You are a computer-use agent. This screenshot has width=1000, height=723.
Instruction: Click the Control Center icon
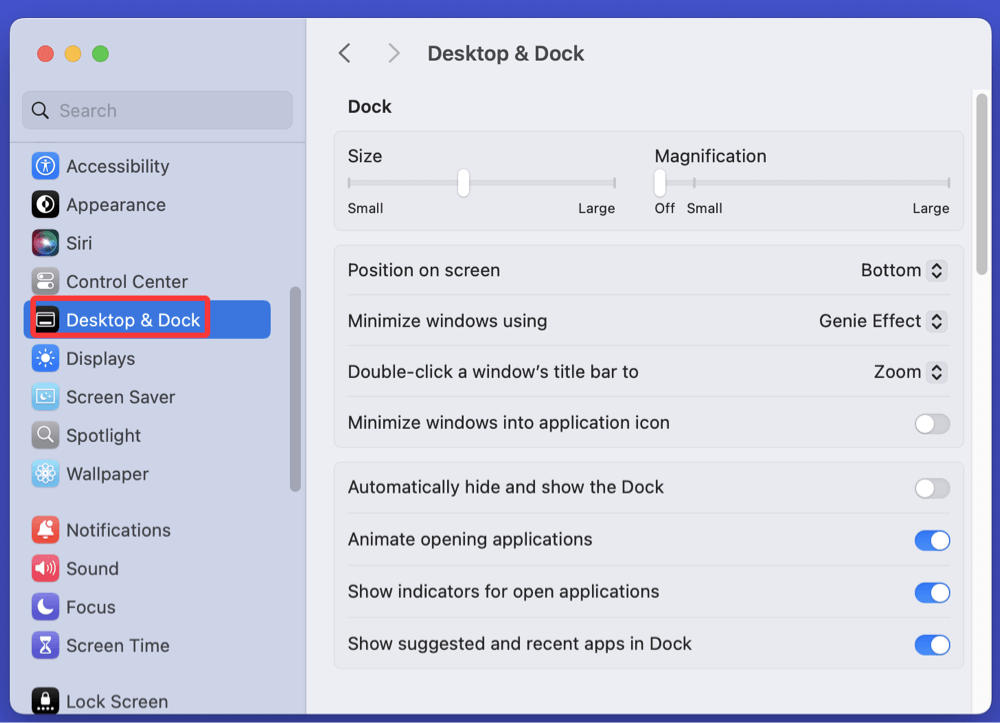(45, 282)
